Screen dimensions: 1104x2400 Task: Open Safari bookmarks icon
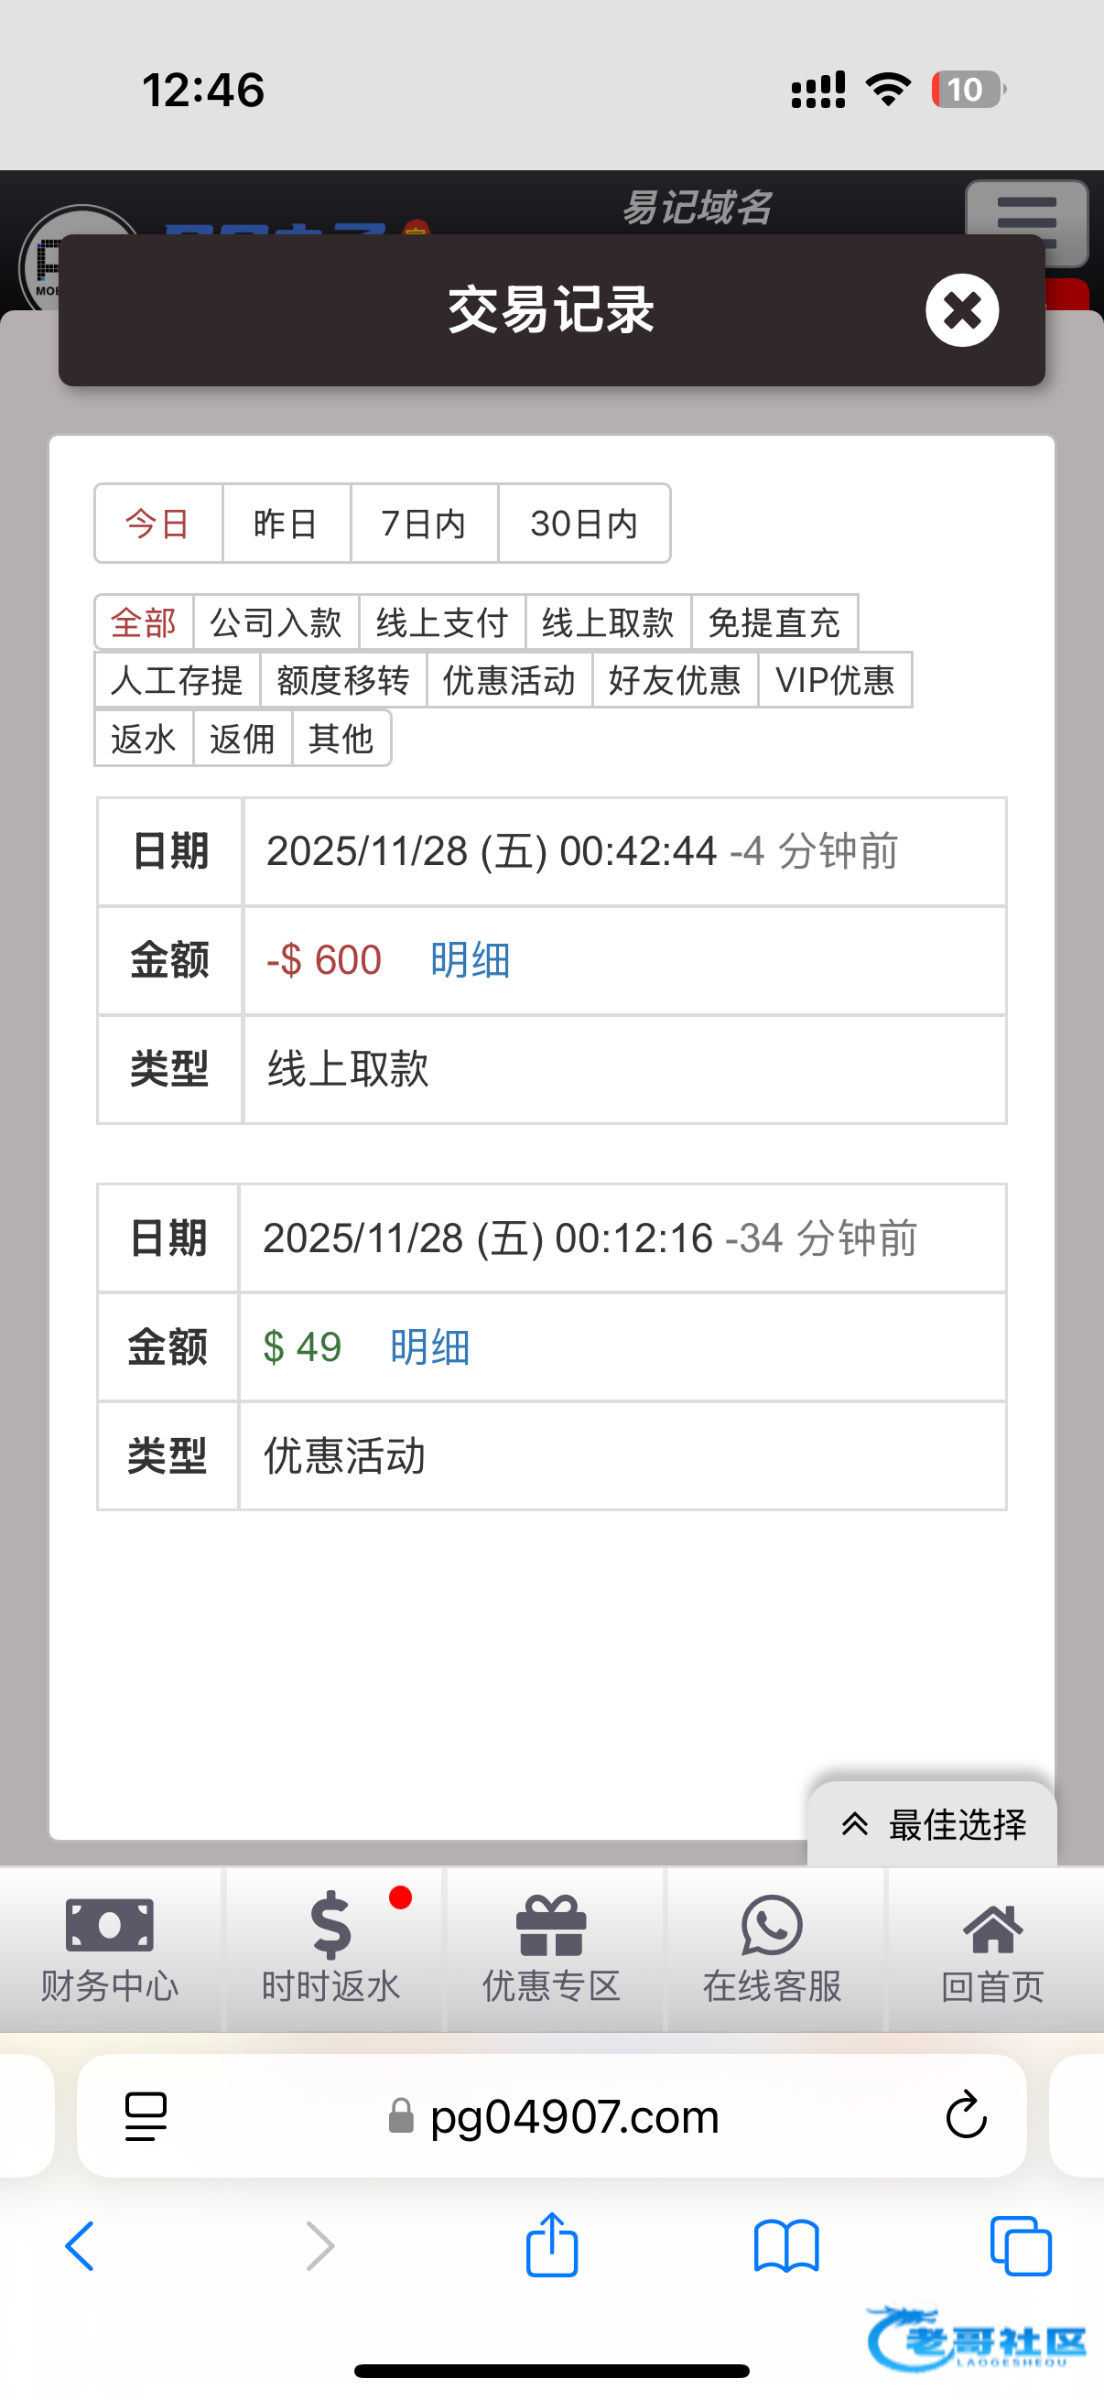786,2246
